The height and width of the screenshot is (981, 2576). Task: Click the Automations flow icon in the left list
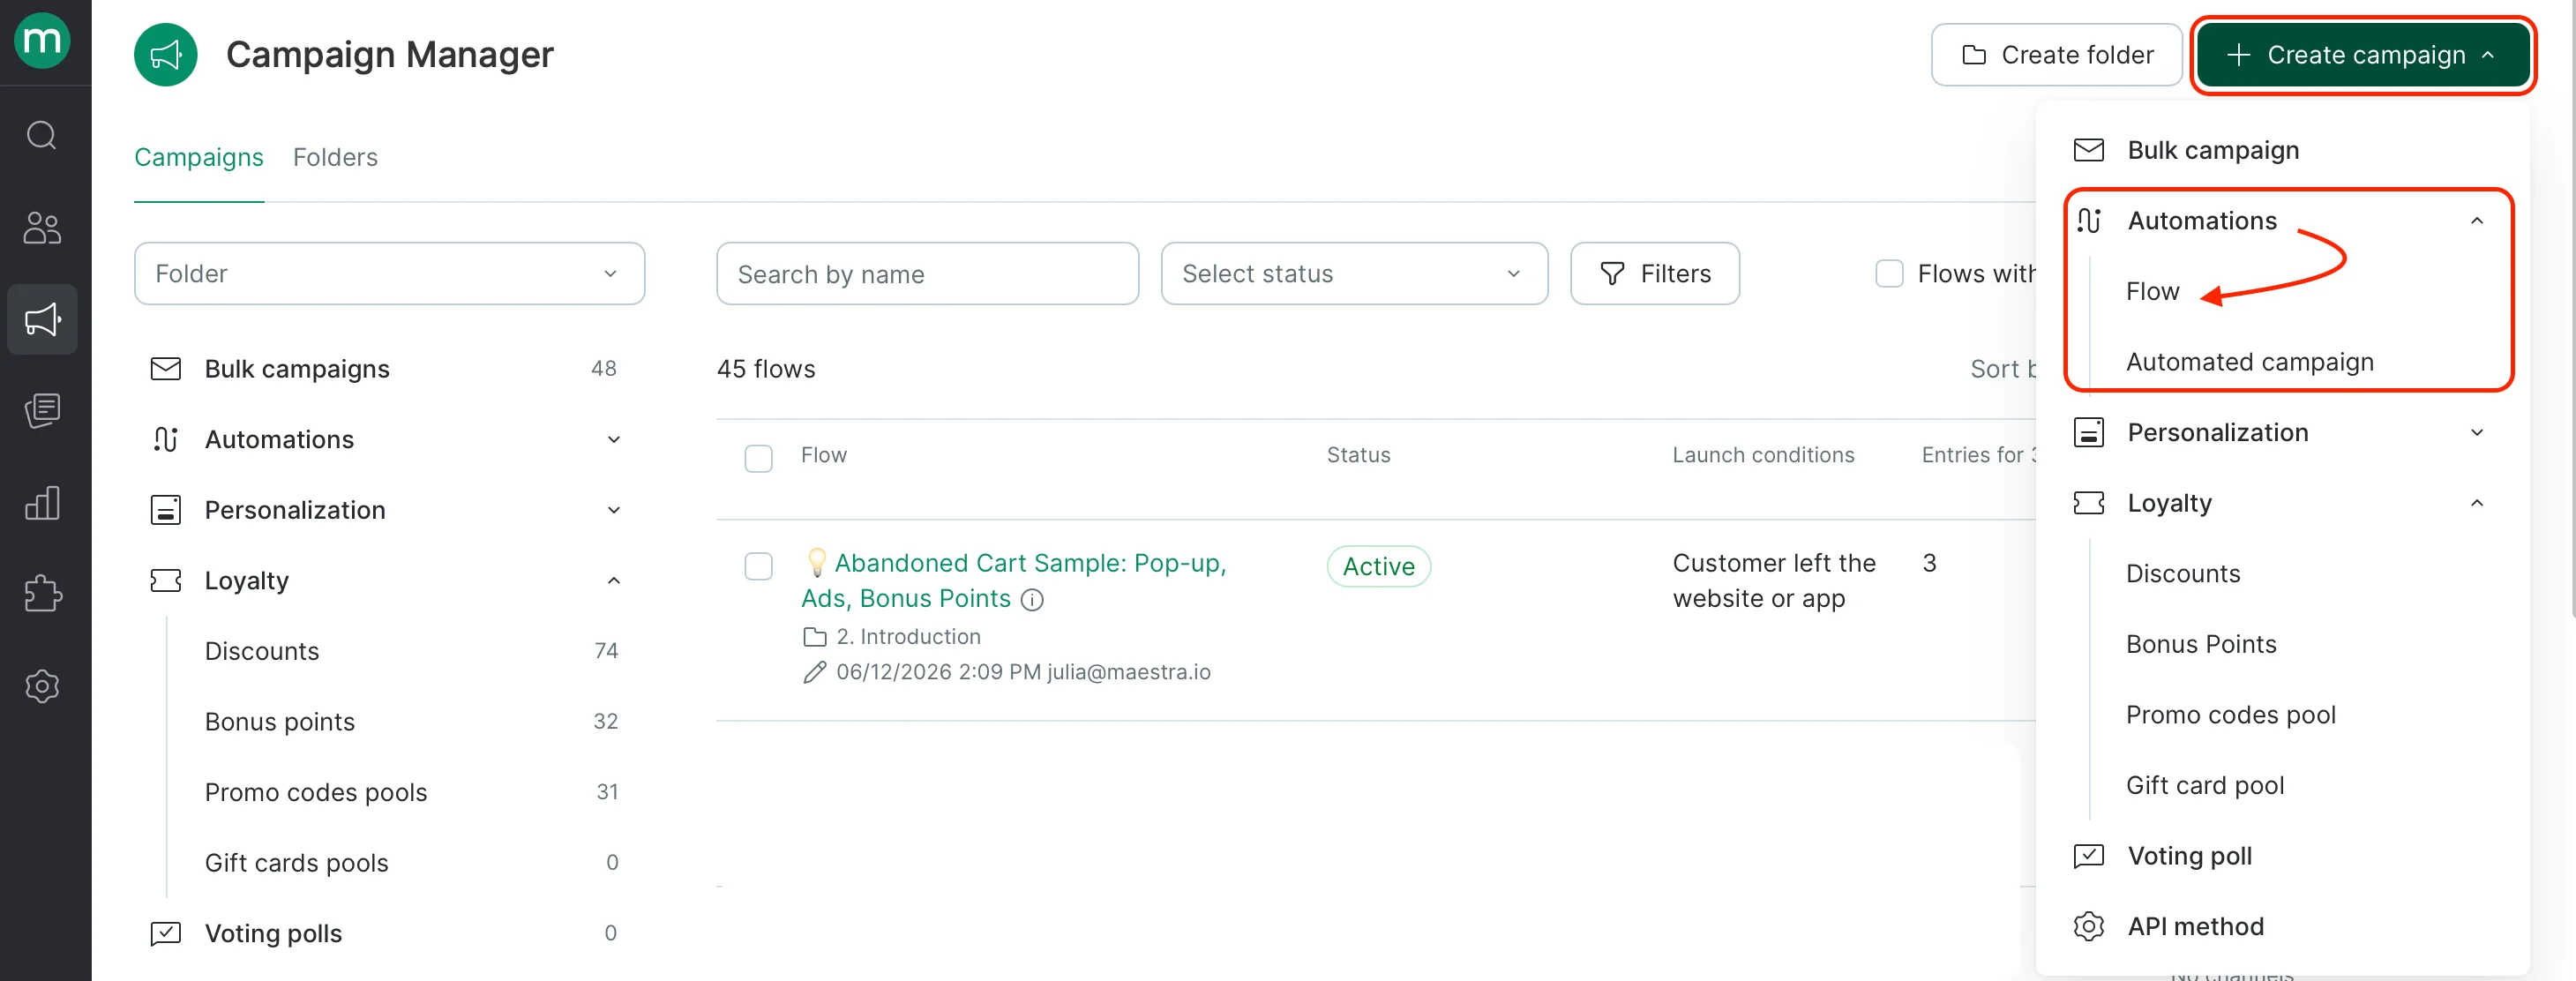point(166,439)
